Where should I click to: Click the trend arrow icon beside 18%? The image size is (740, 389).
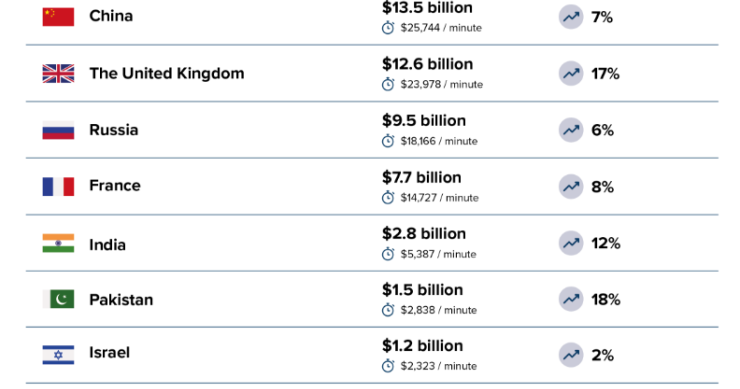tap(571, 299)
